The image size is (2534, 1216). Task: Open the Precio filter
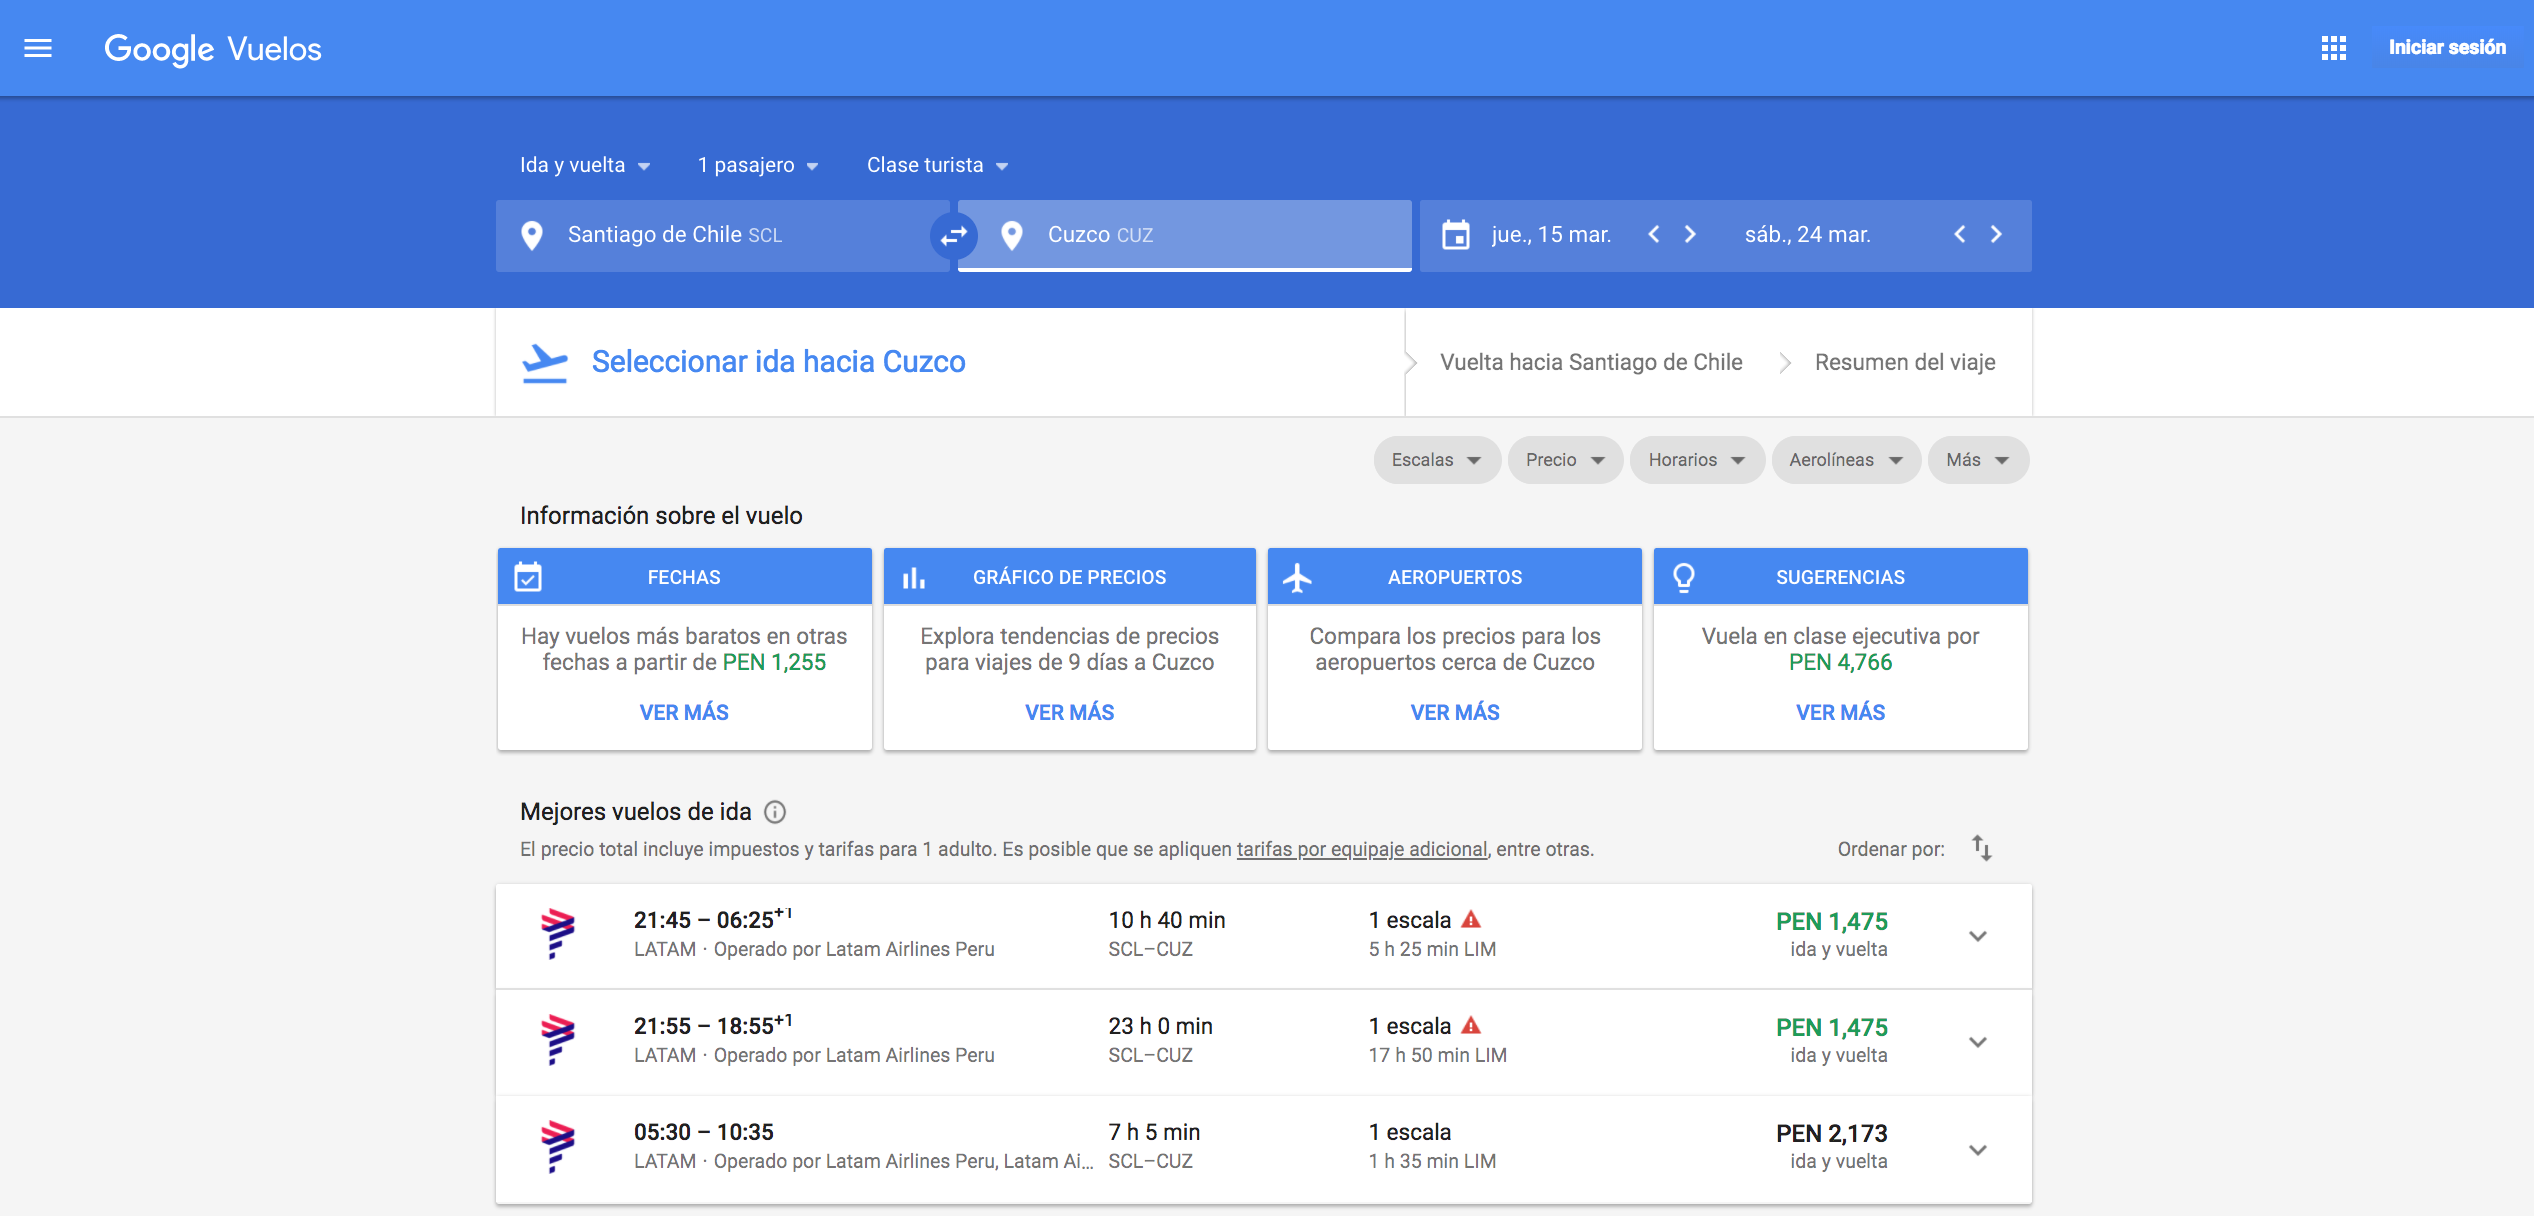coord(1565,460)
